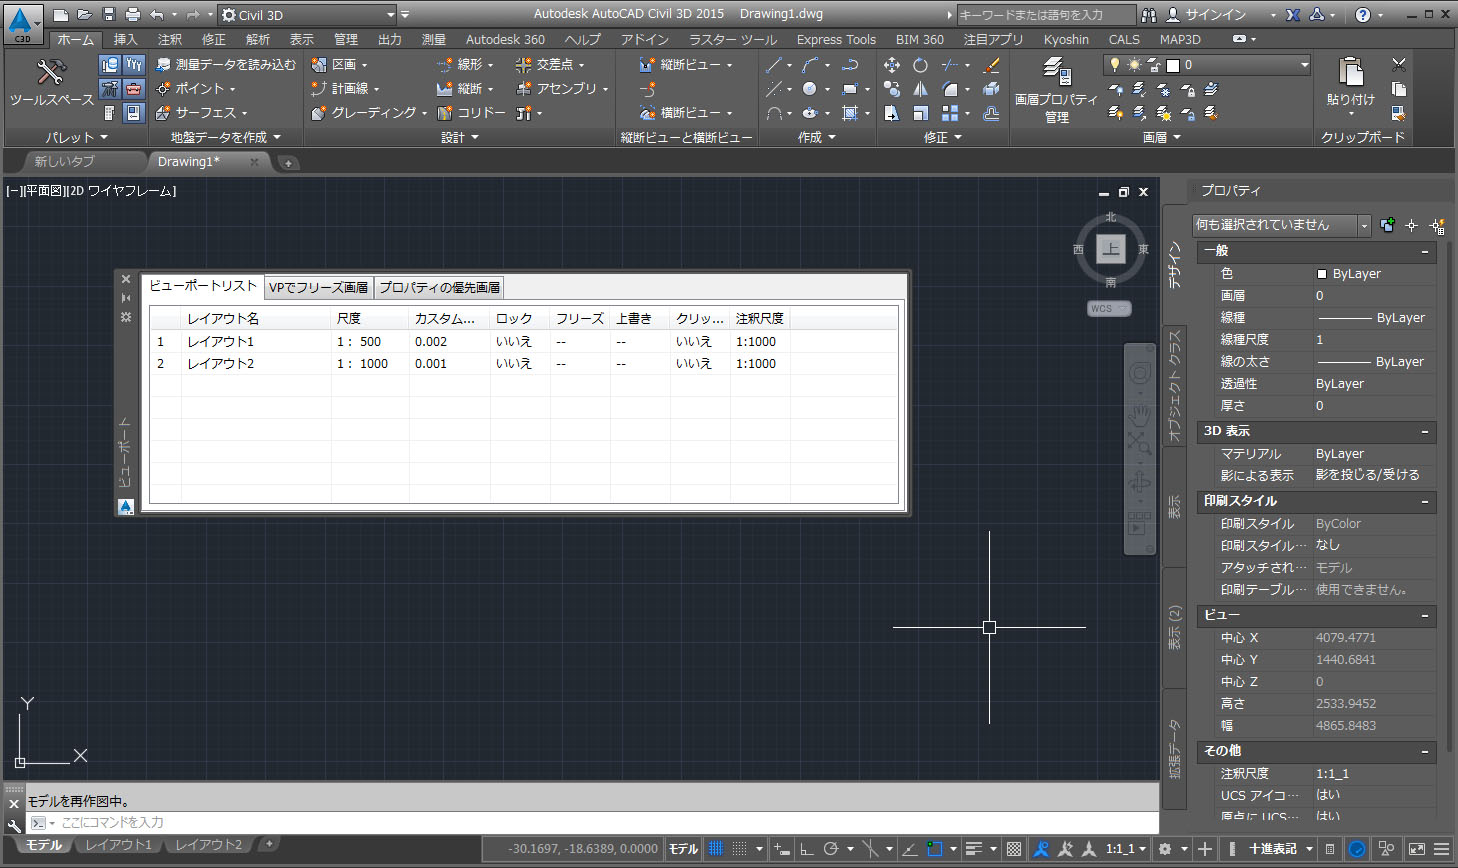Open the ポイント dropdown
This screenshot has width=1458, height=868.
[x=196, y=89]
